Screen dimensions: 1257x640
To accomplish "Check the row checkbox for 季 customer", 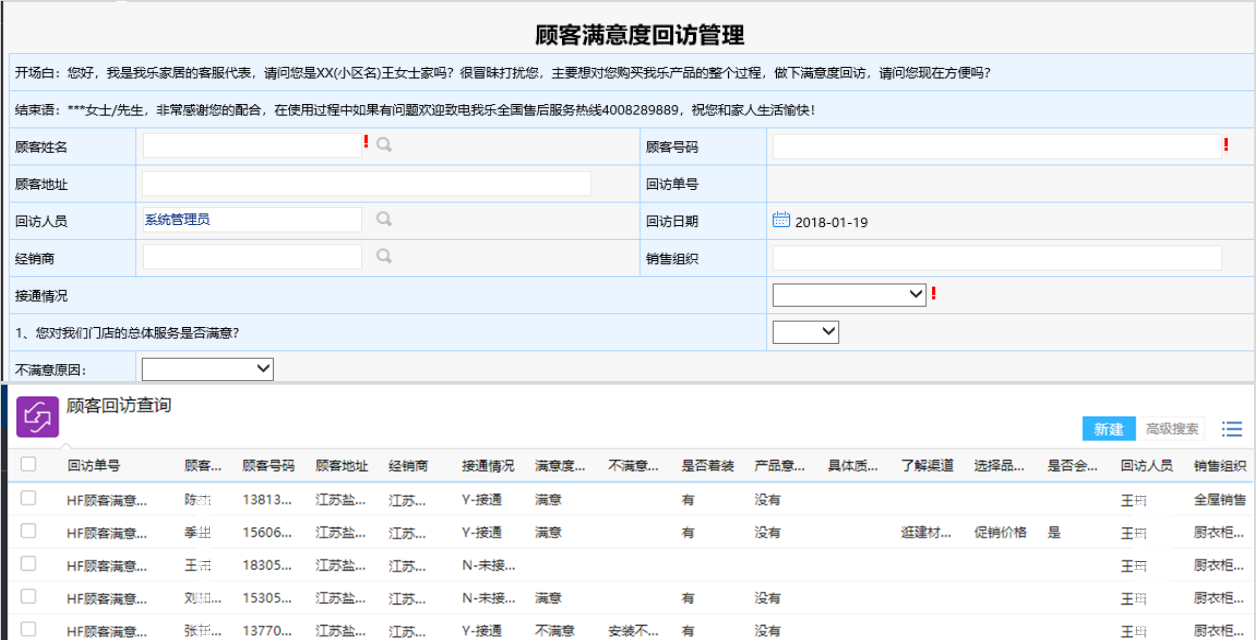I will click(x=28, y=531).
